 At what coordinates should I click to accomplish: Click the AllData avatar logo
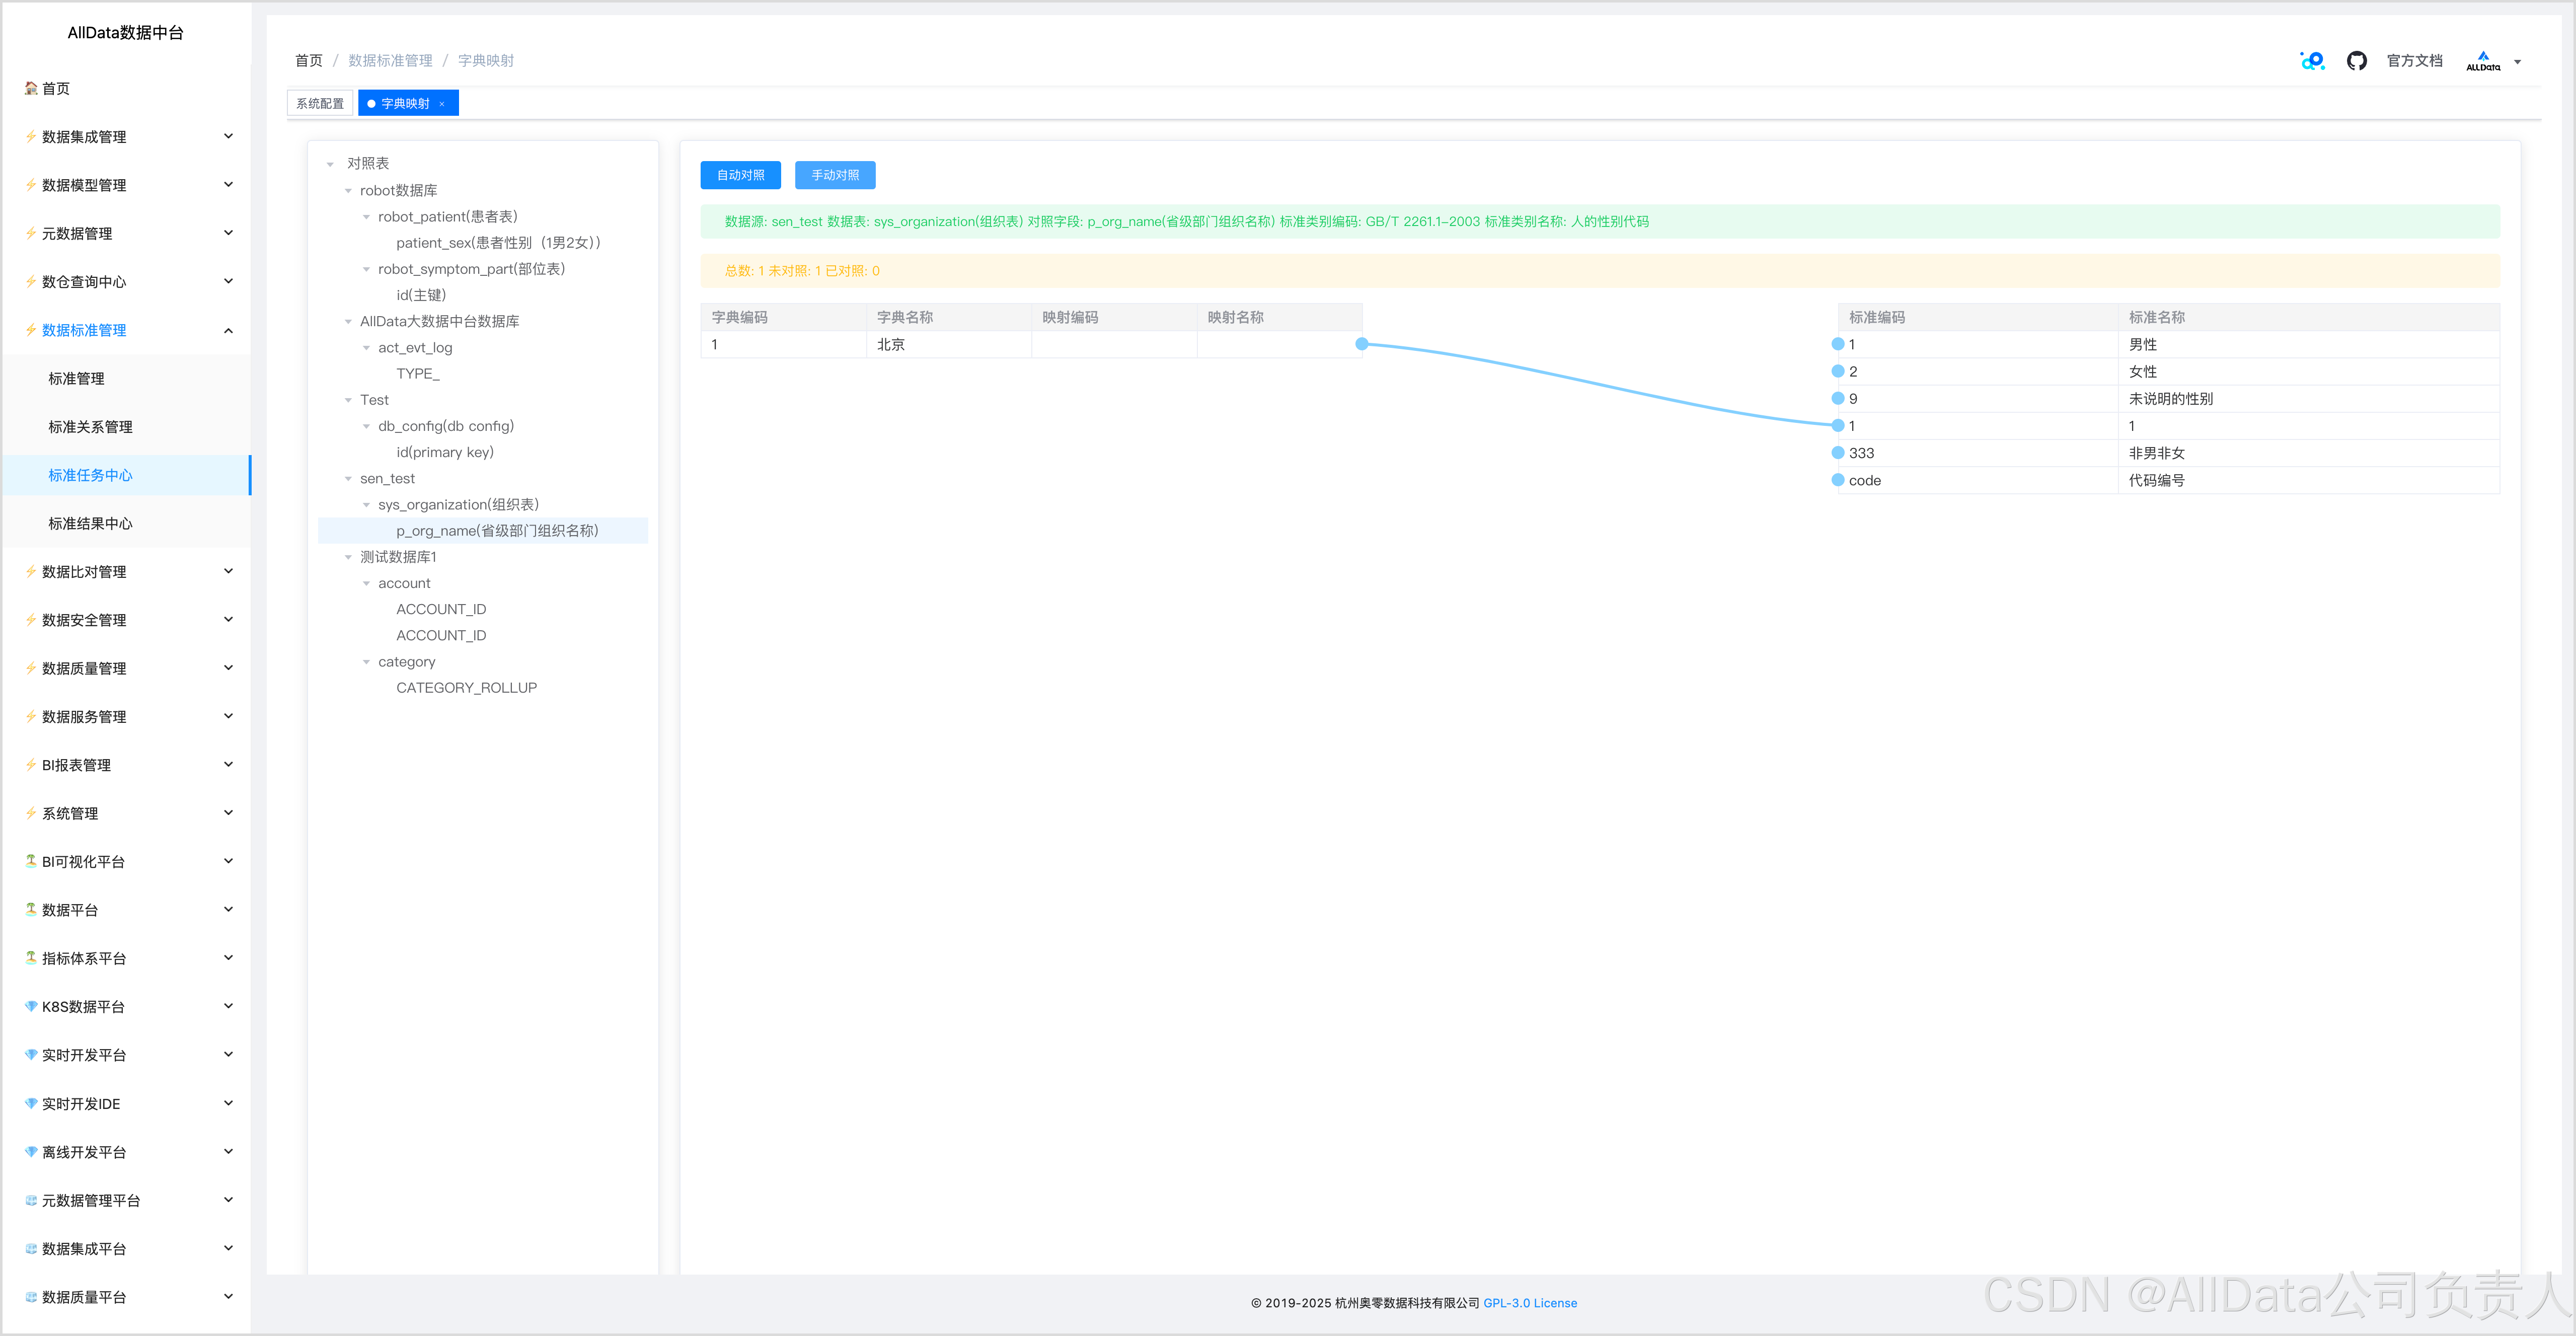click(2482, 61)
